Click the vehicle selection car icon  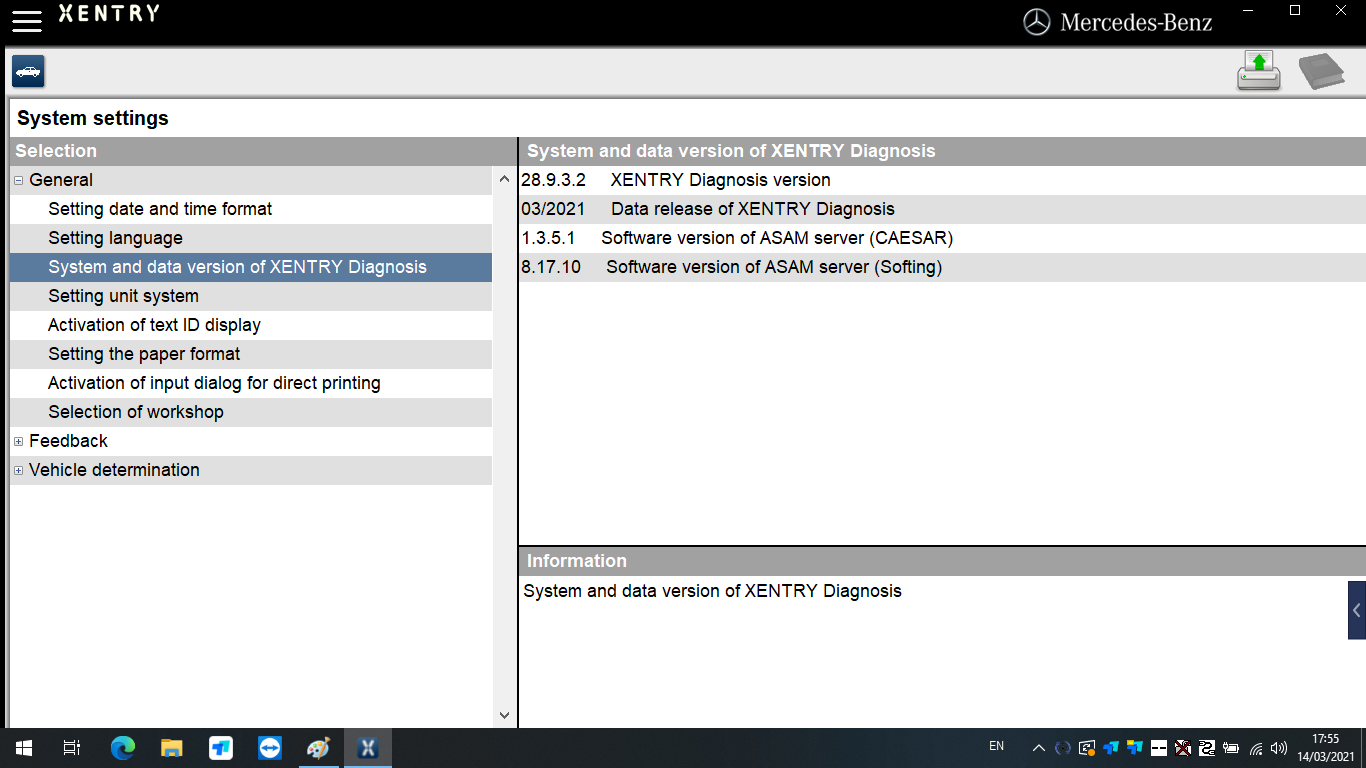(x=28, y=72)
